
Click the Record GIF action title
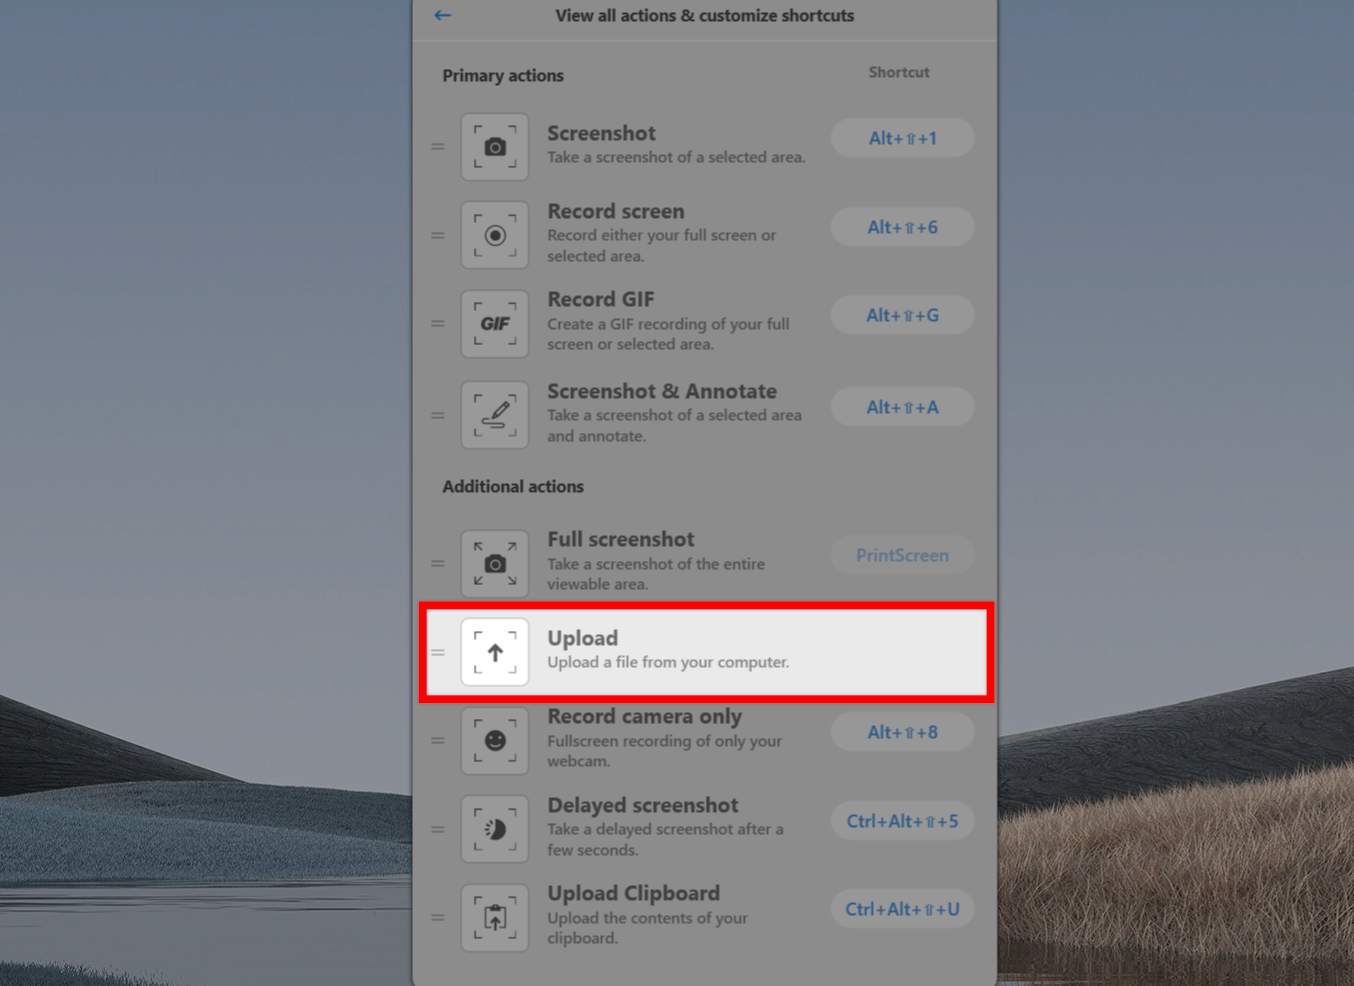[x=601, y=299]
